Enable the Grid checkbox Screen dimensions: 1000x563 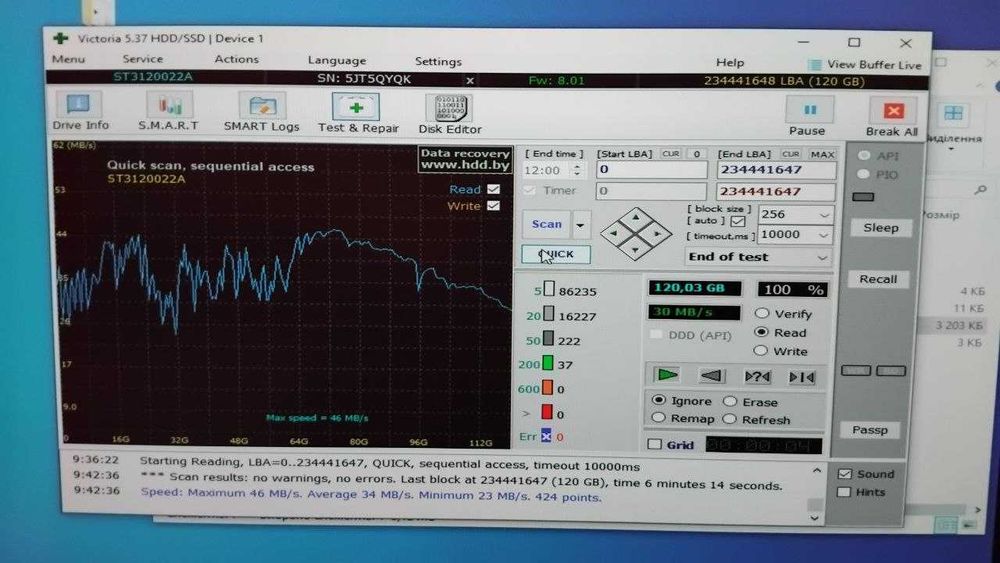[x=654, y=444]
